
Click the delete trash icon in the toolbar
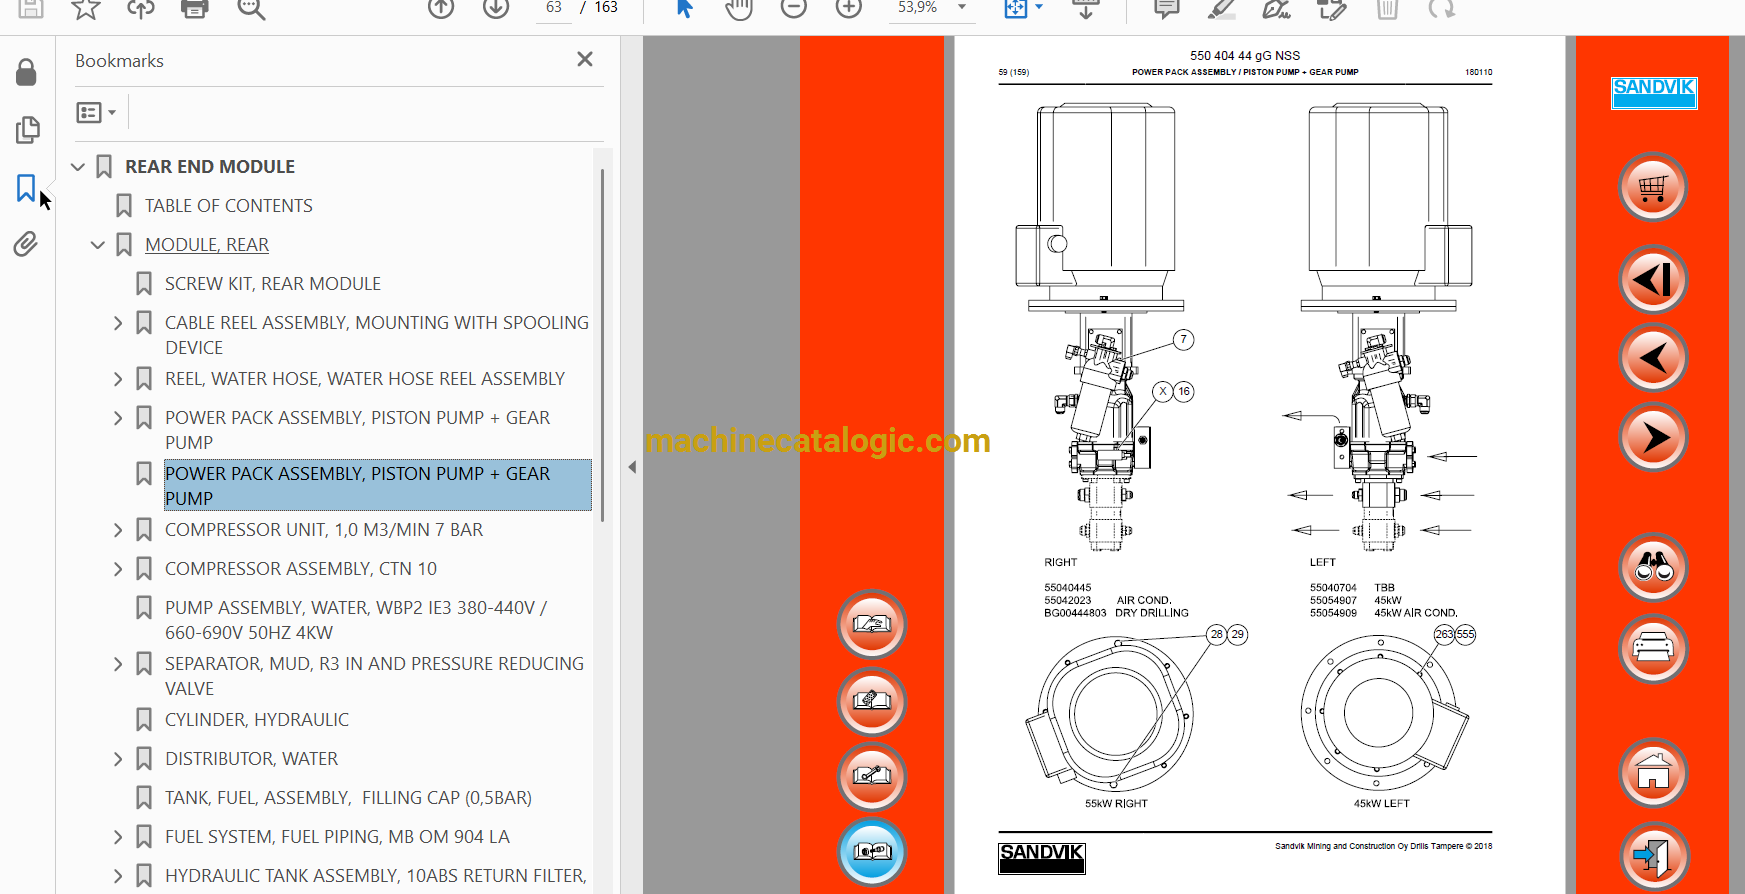tap(1387, 8)
